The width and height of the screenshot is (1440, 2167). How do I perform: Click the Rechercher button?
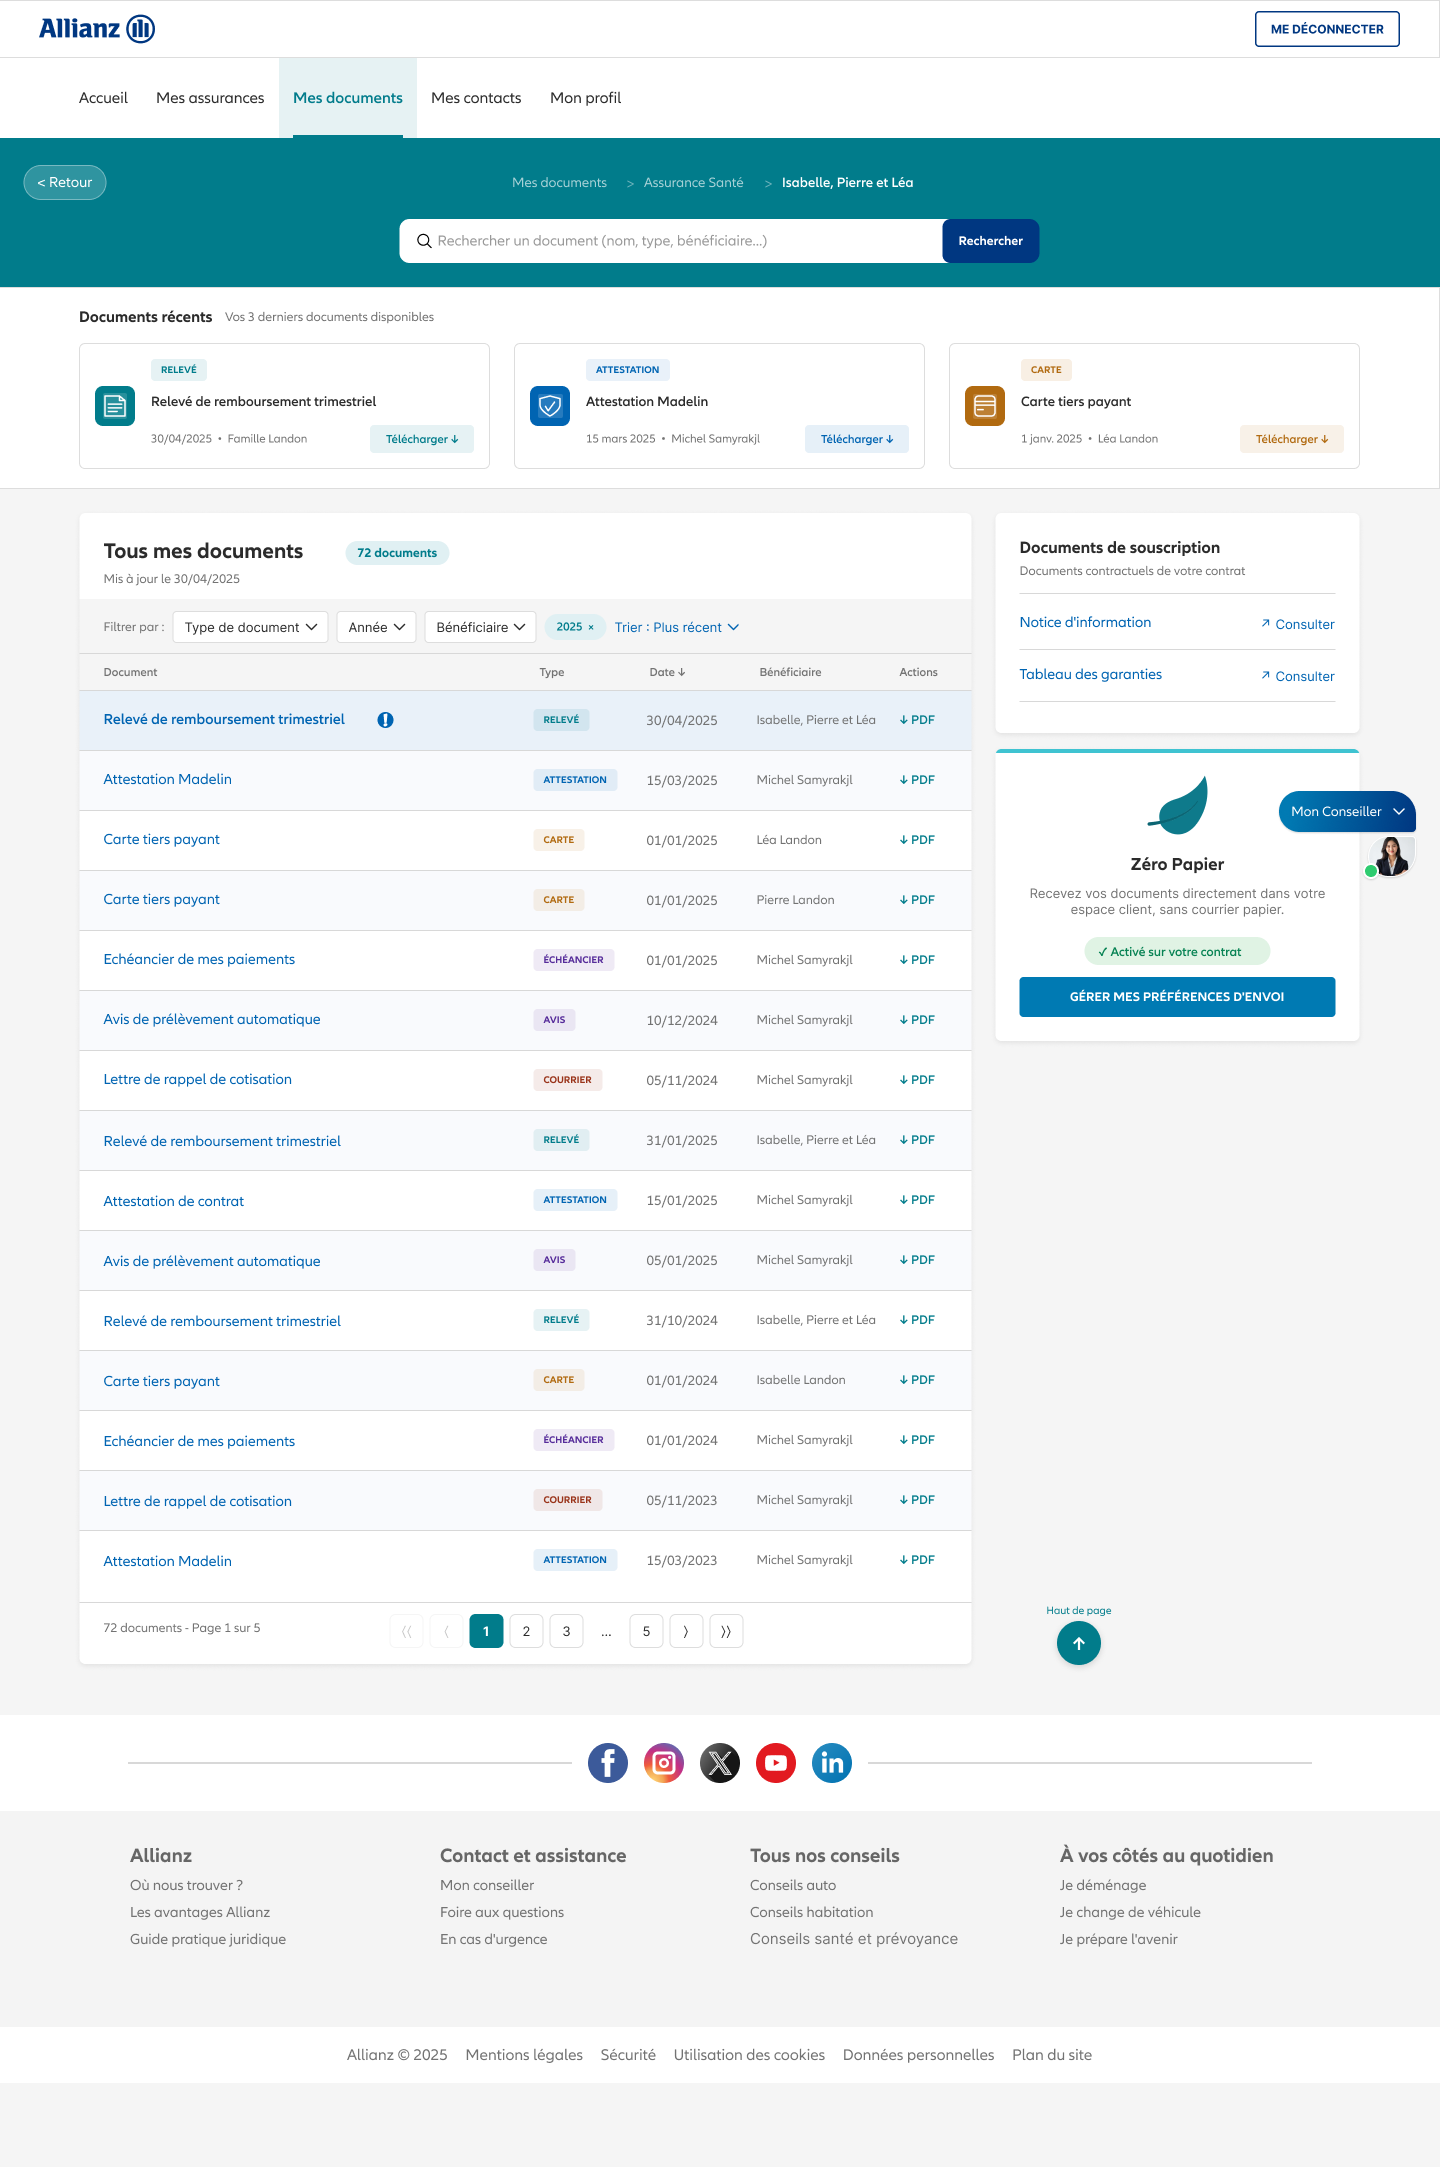tap(991, 241)
